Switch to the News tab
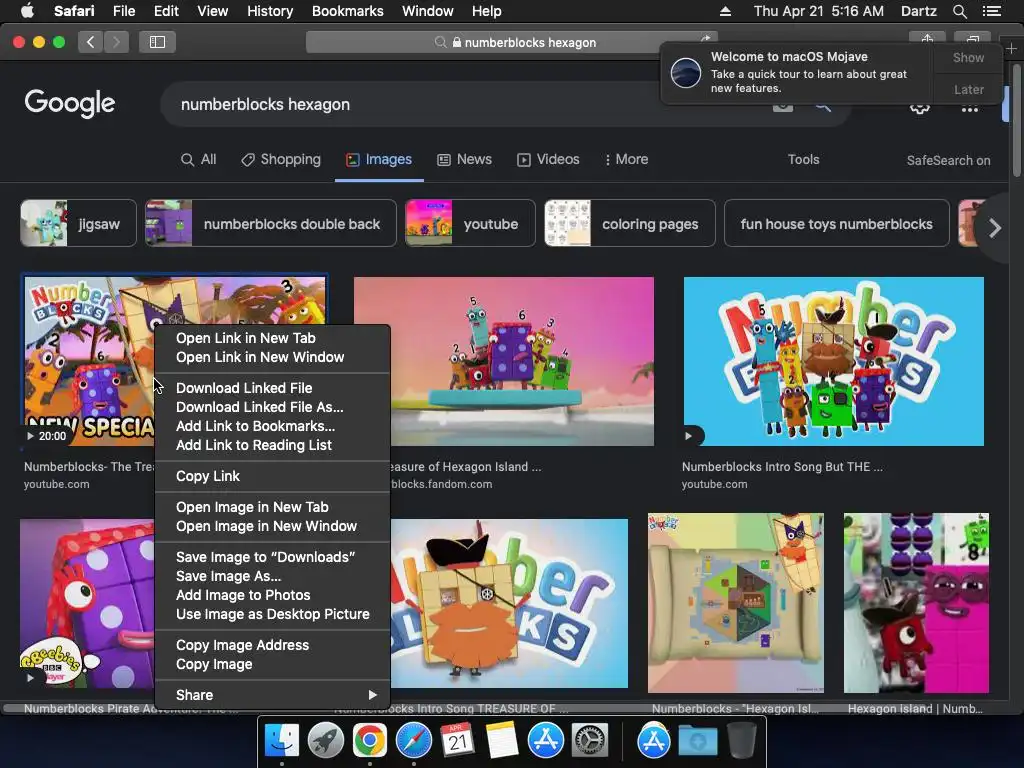Image resolution: width=1024 pixels, height=768 pixels. [464, 159]
